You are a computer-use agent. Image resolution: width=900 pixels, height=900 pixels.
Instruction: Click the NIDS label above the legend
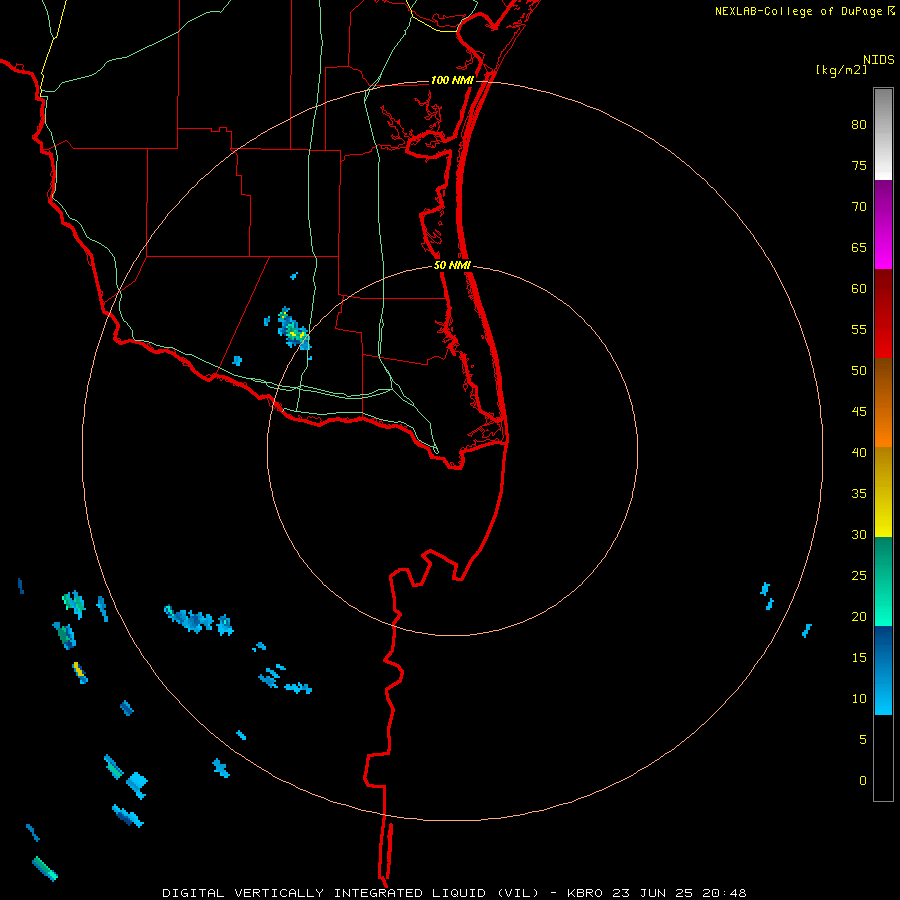coord(878,59)
